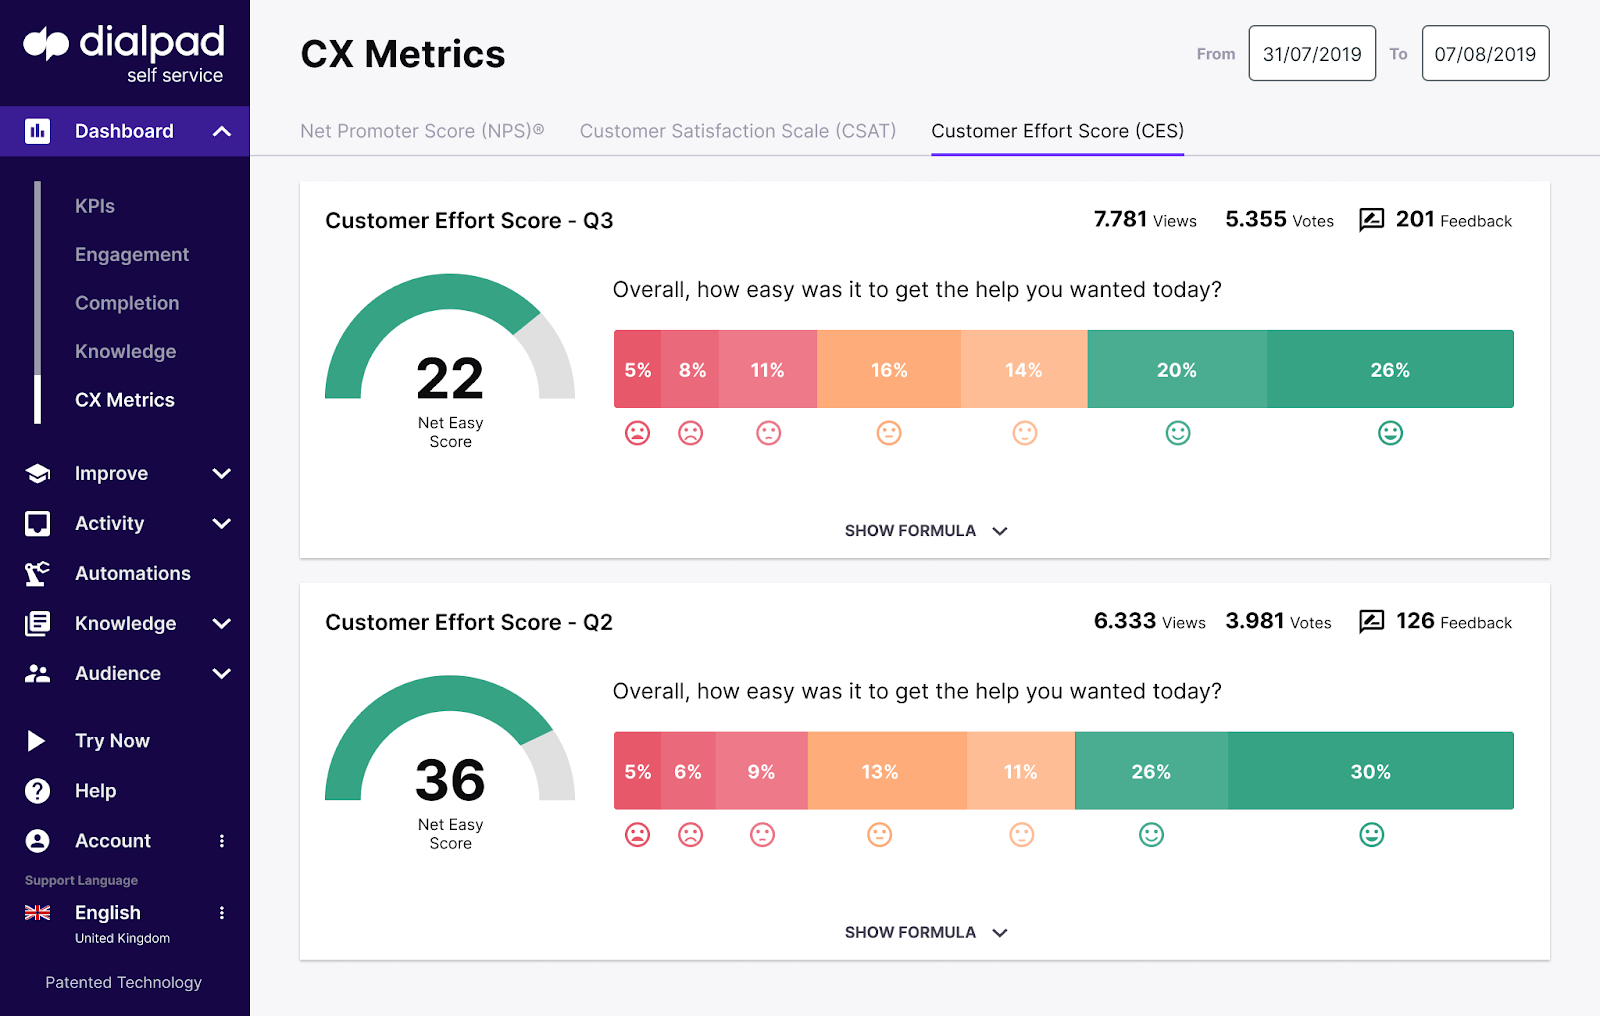Select the Customer Effort Score (CES) tab
This screenshot has height=1016, width=1600.
point(1058,131)
